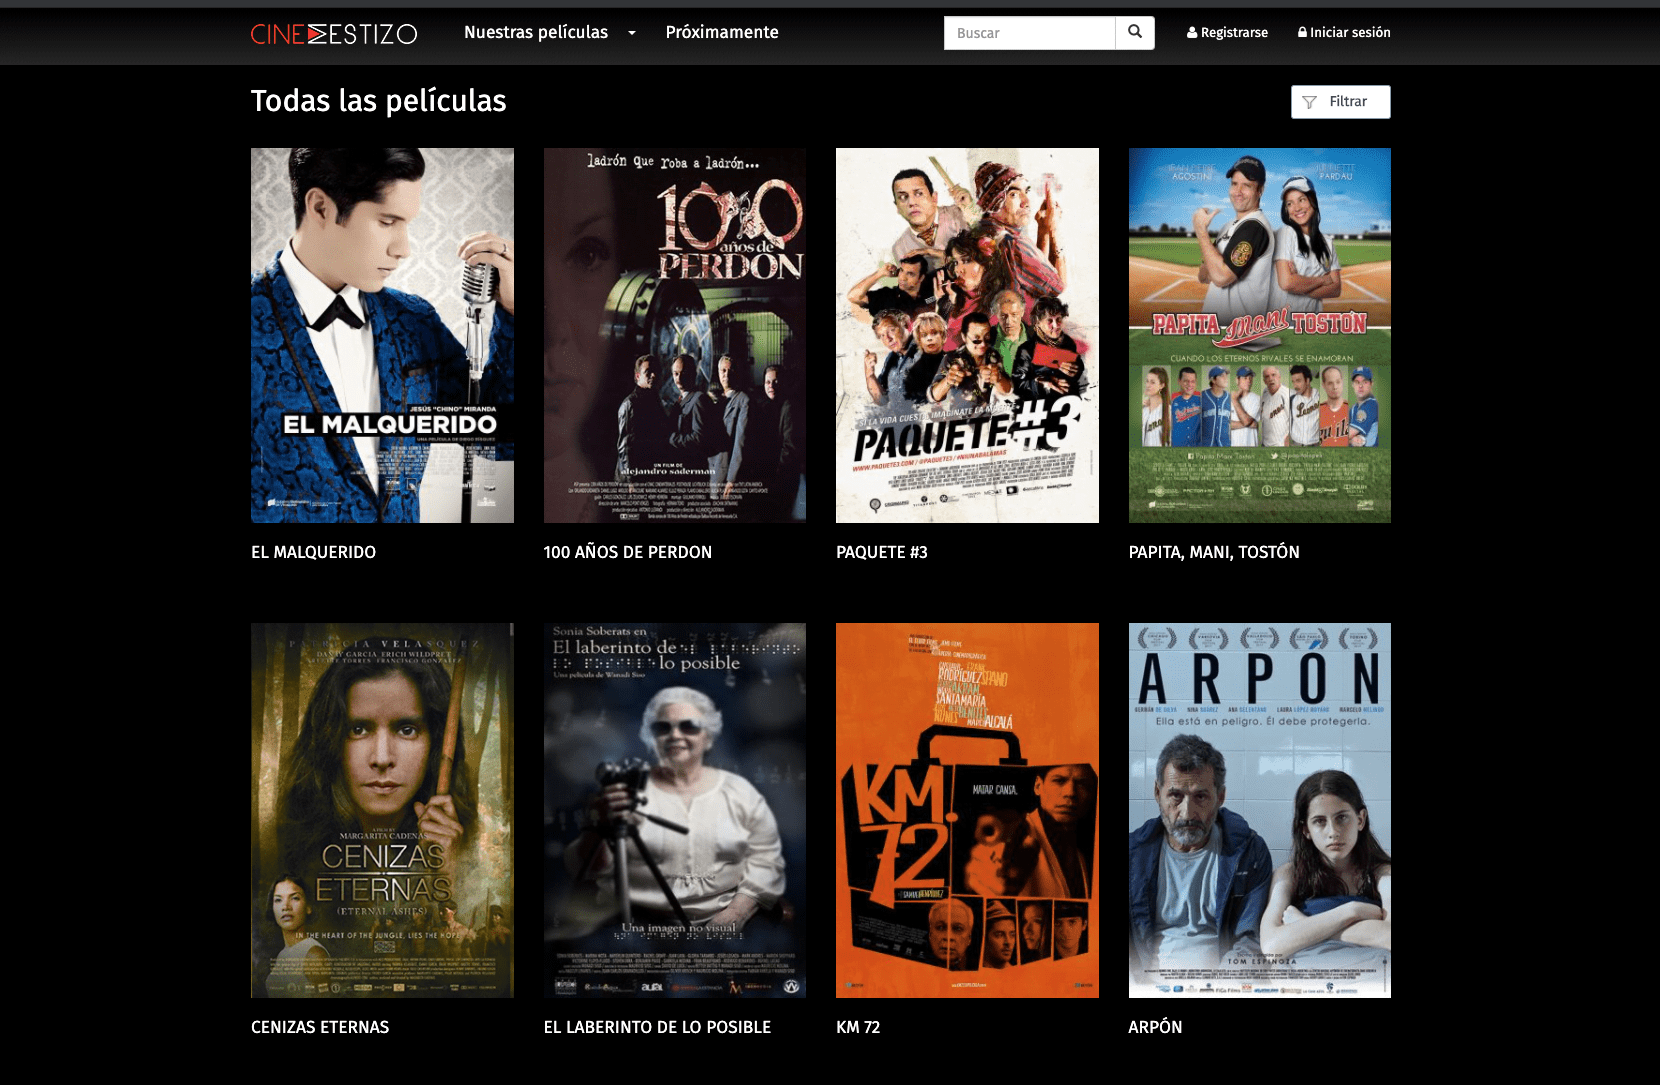Select the filter funnel icon
The width and height of the screenshot is (1660, 1085).
click(1310, 101)
